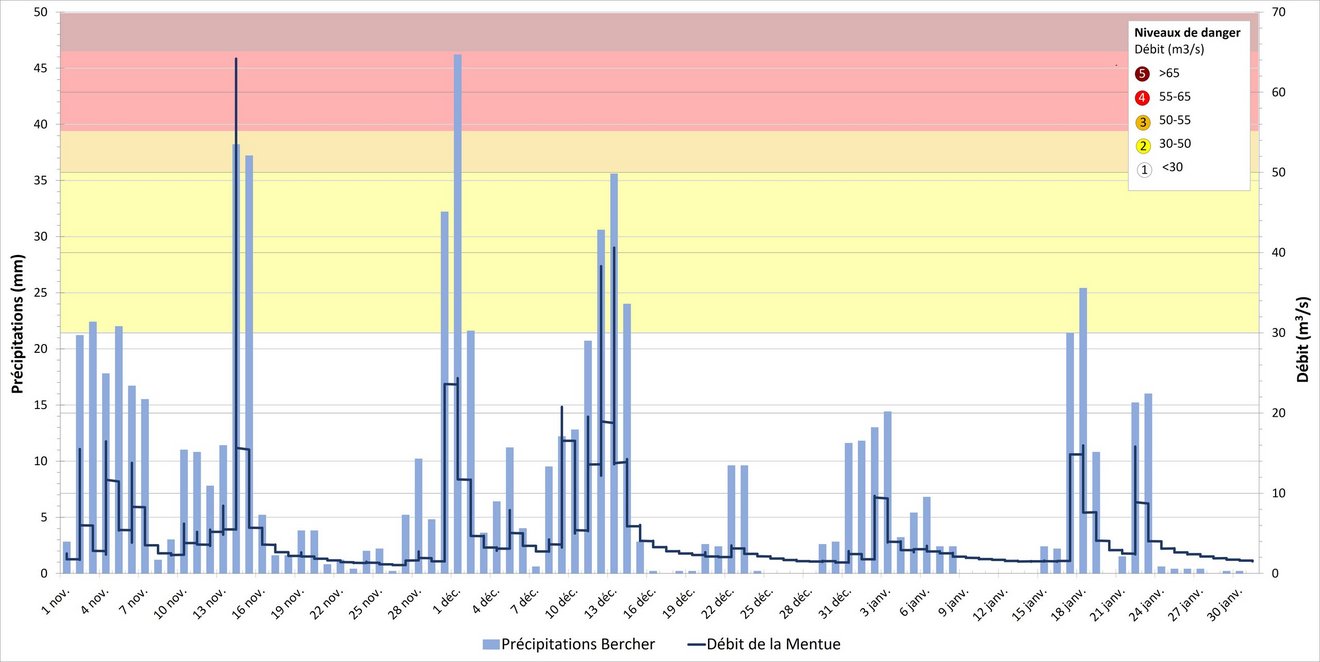Click the '45' value on precipitation axis

pyautogui.click(x=39, y=69)
